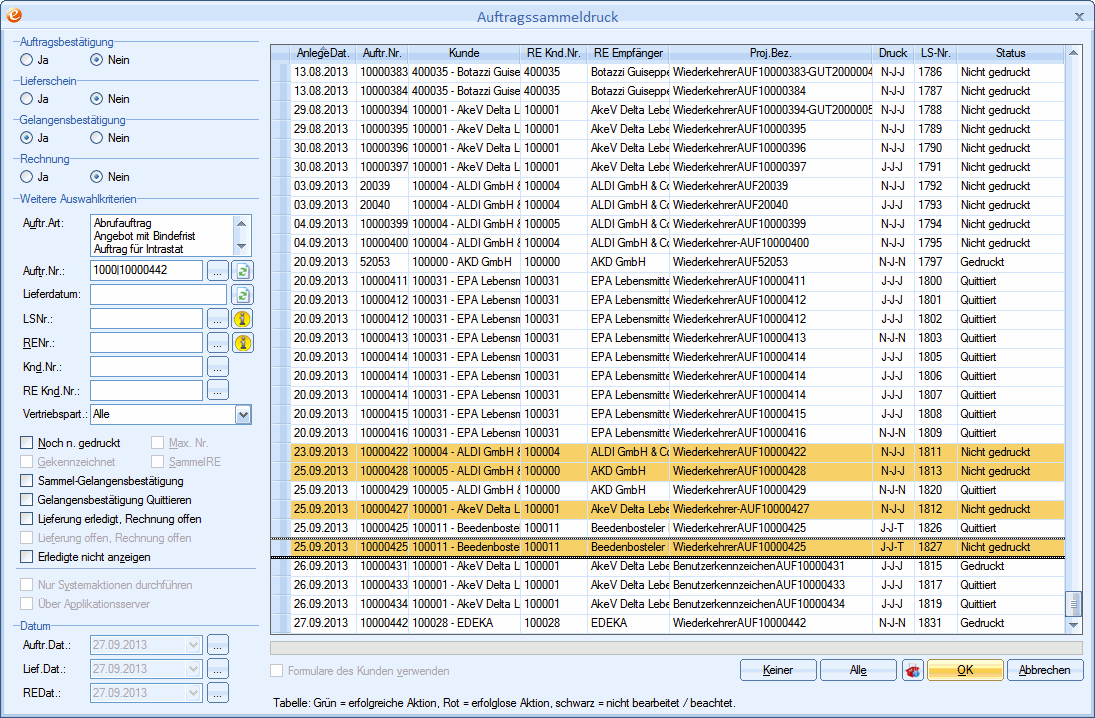This screenshot has width=1095, height=718.
Task: Click the red icon button left of OK
Action: pyautogui.click(x=913, y=671)
